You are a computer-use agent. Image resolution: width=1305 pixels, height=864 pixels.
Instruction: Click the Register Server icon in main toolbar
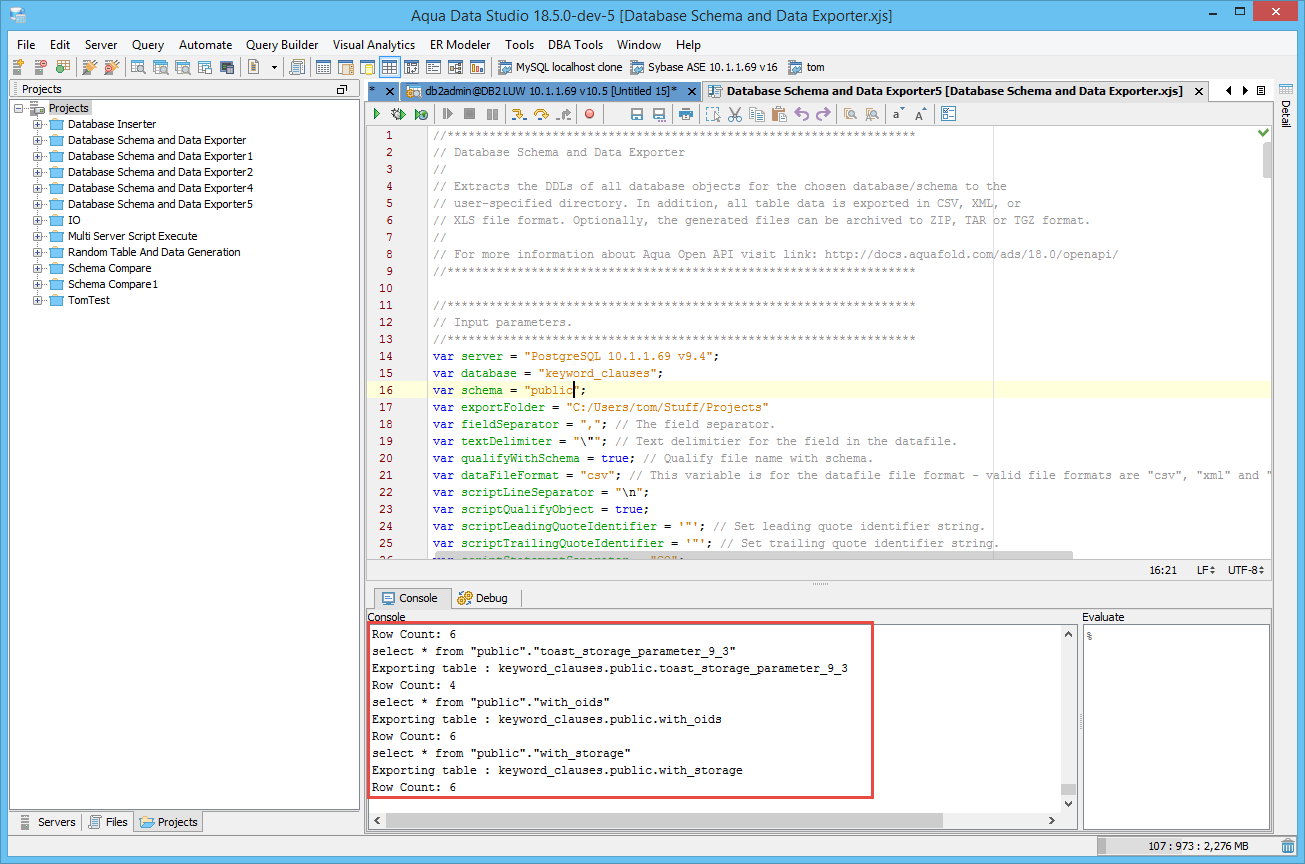[x=18, y=67]
